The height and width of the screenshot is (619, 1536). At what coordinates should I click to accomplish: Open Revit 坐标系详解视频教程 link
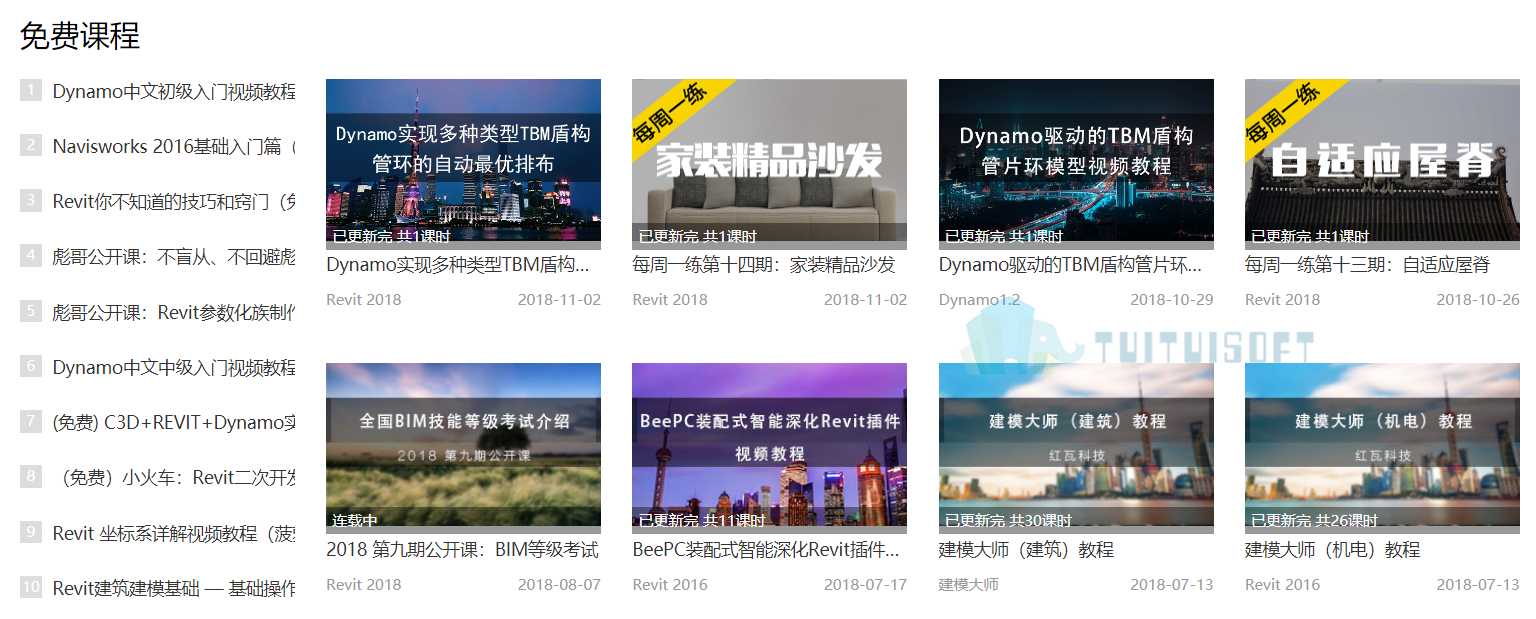[174, 534]
